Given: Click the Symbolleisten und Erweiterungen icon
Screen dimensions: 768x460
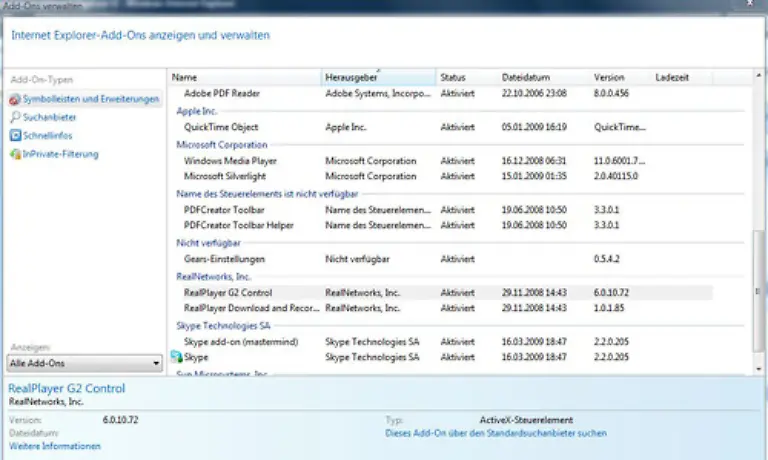Looking at the screenshot, I should [15, 99].
